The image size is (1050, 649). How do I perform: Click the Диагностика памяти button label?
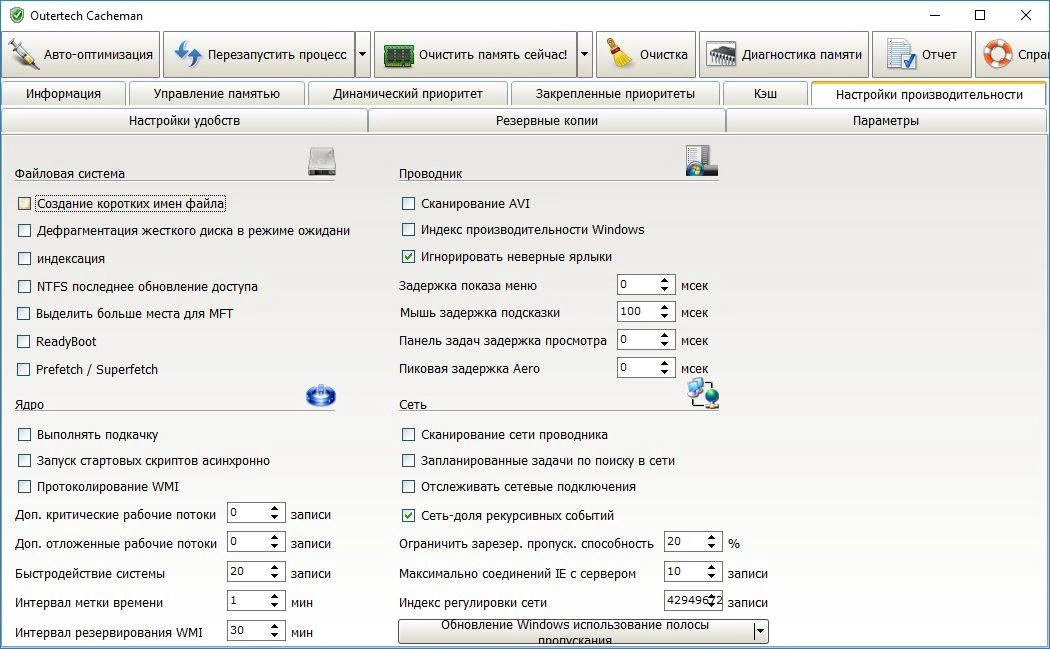coord(802,55)
